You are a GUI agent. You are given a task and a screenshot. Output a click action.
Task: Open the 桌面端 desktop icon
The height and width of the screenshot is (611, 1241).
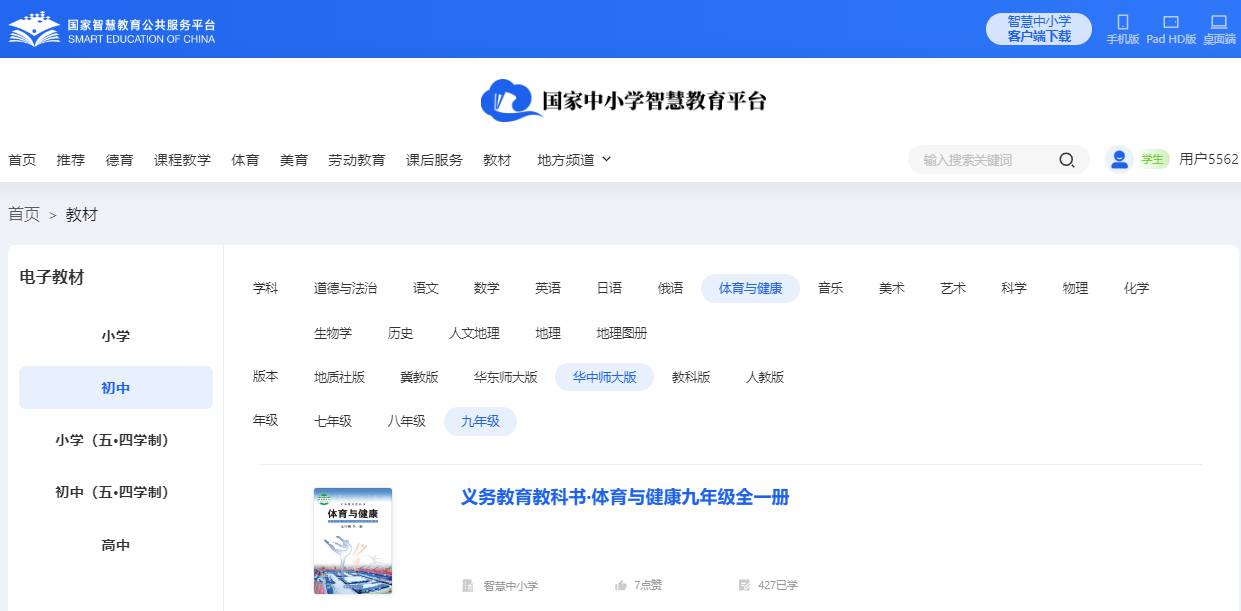click(1218, 22)
